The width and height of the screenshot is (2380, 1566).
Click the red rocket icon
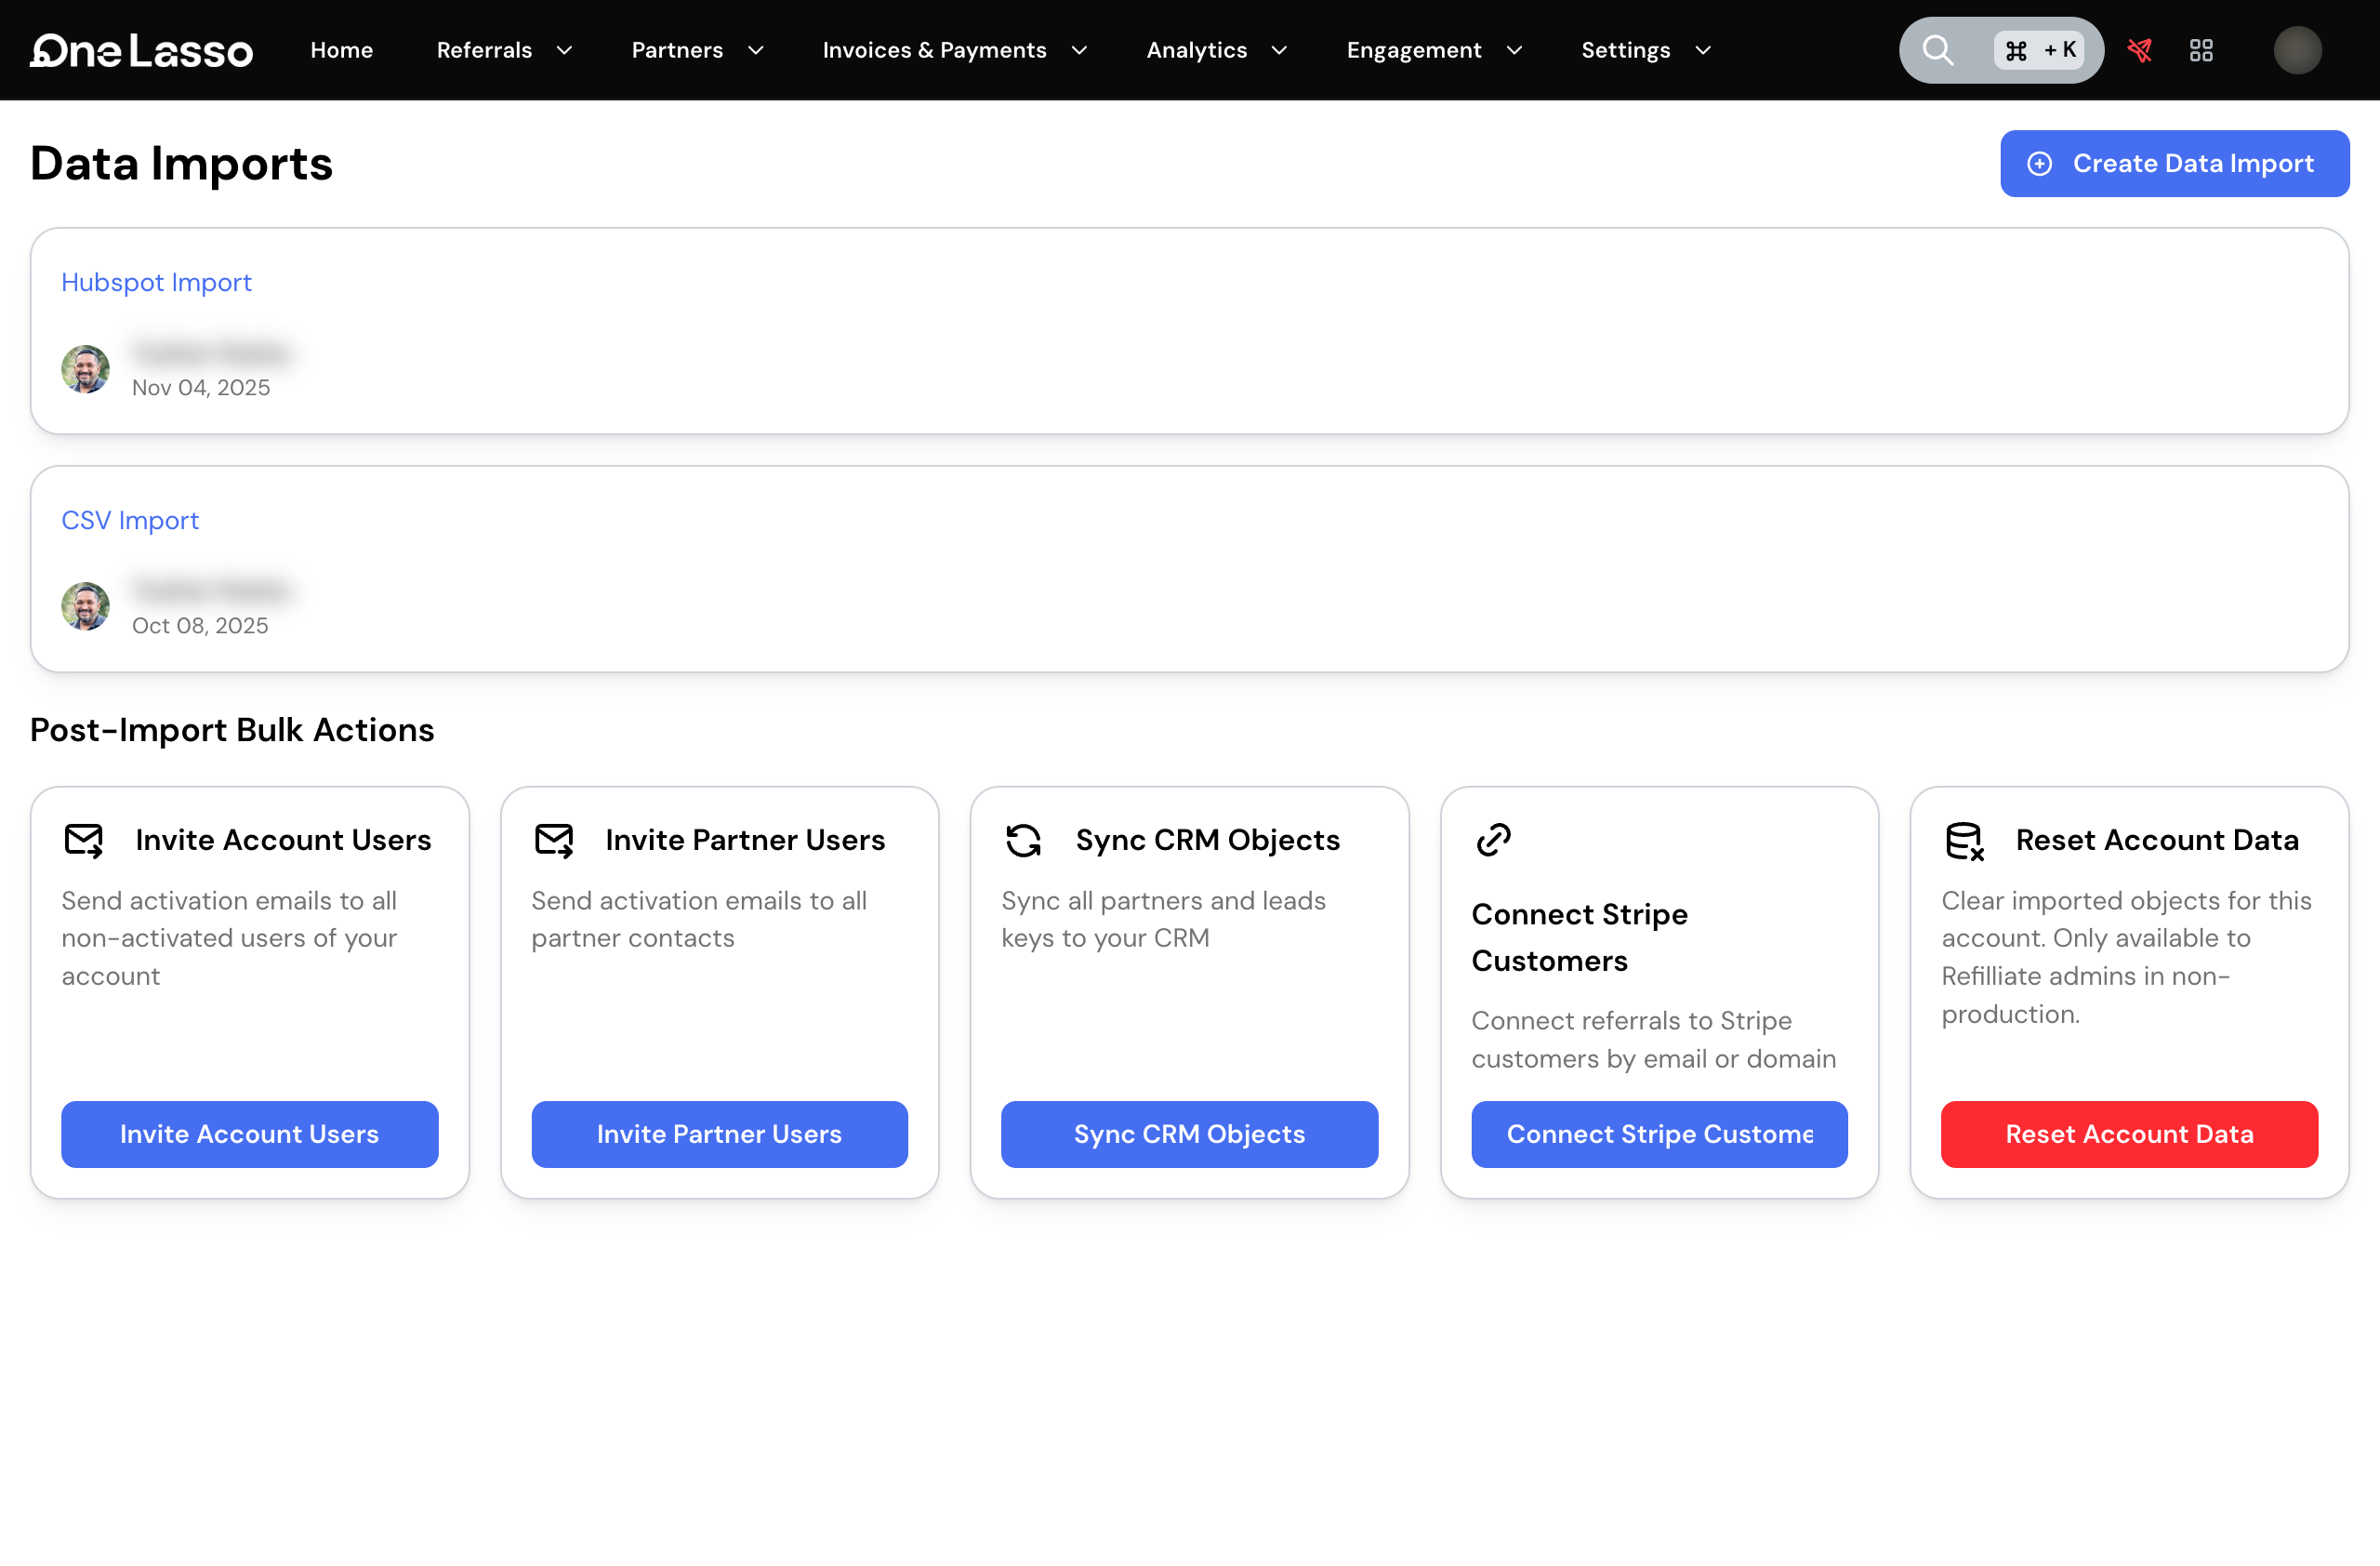pyautogui.click(x=2139, y=50)
